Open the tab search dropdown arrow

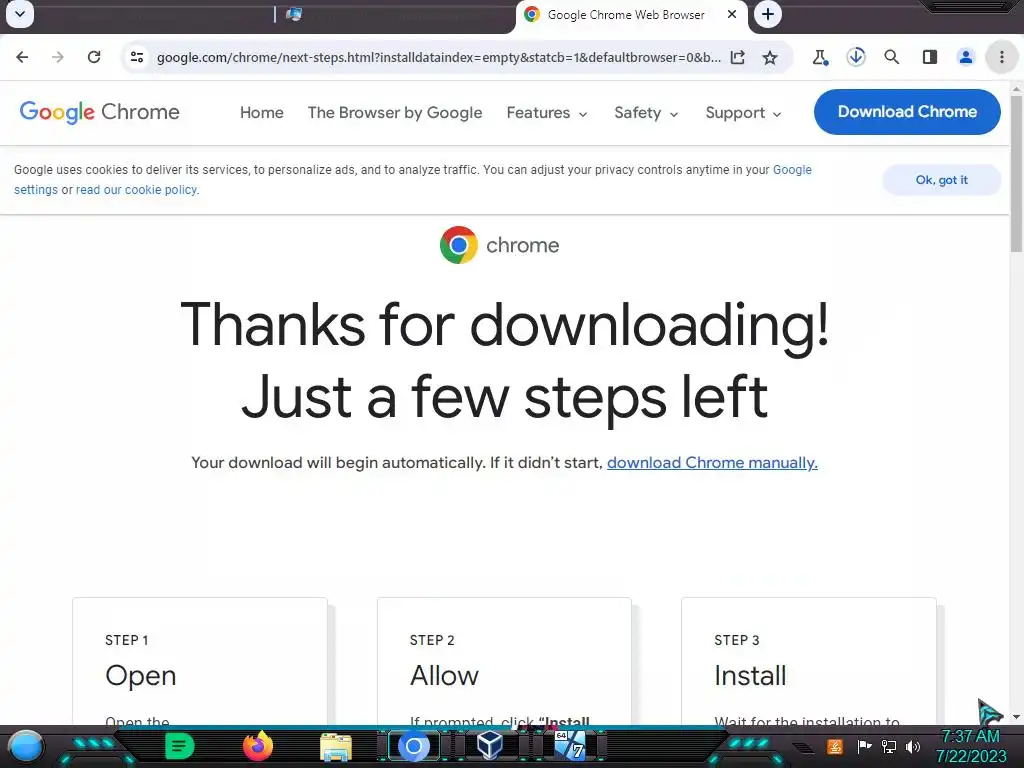(x=20, y=14)
